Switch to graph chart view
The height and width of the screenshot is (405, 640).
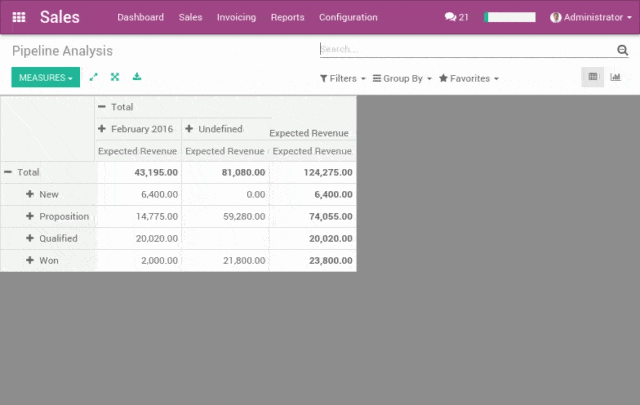click(615, 77)
